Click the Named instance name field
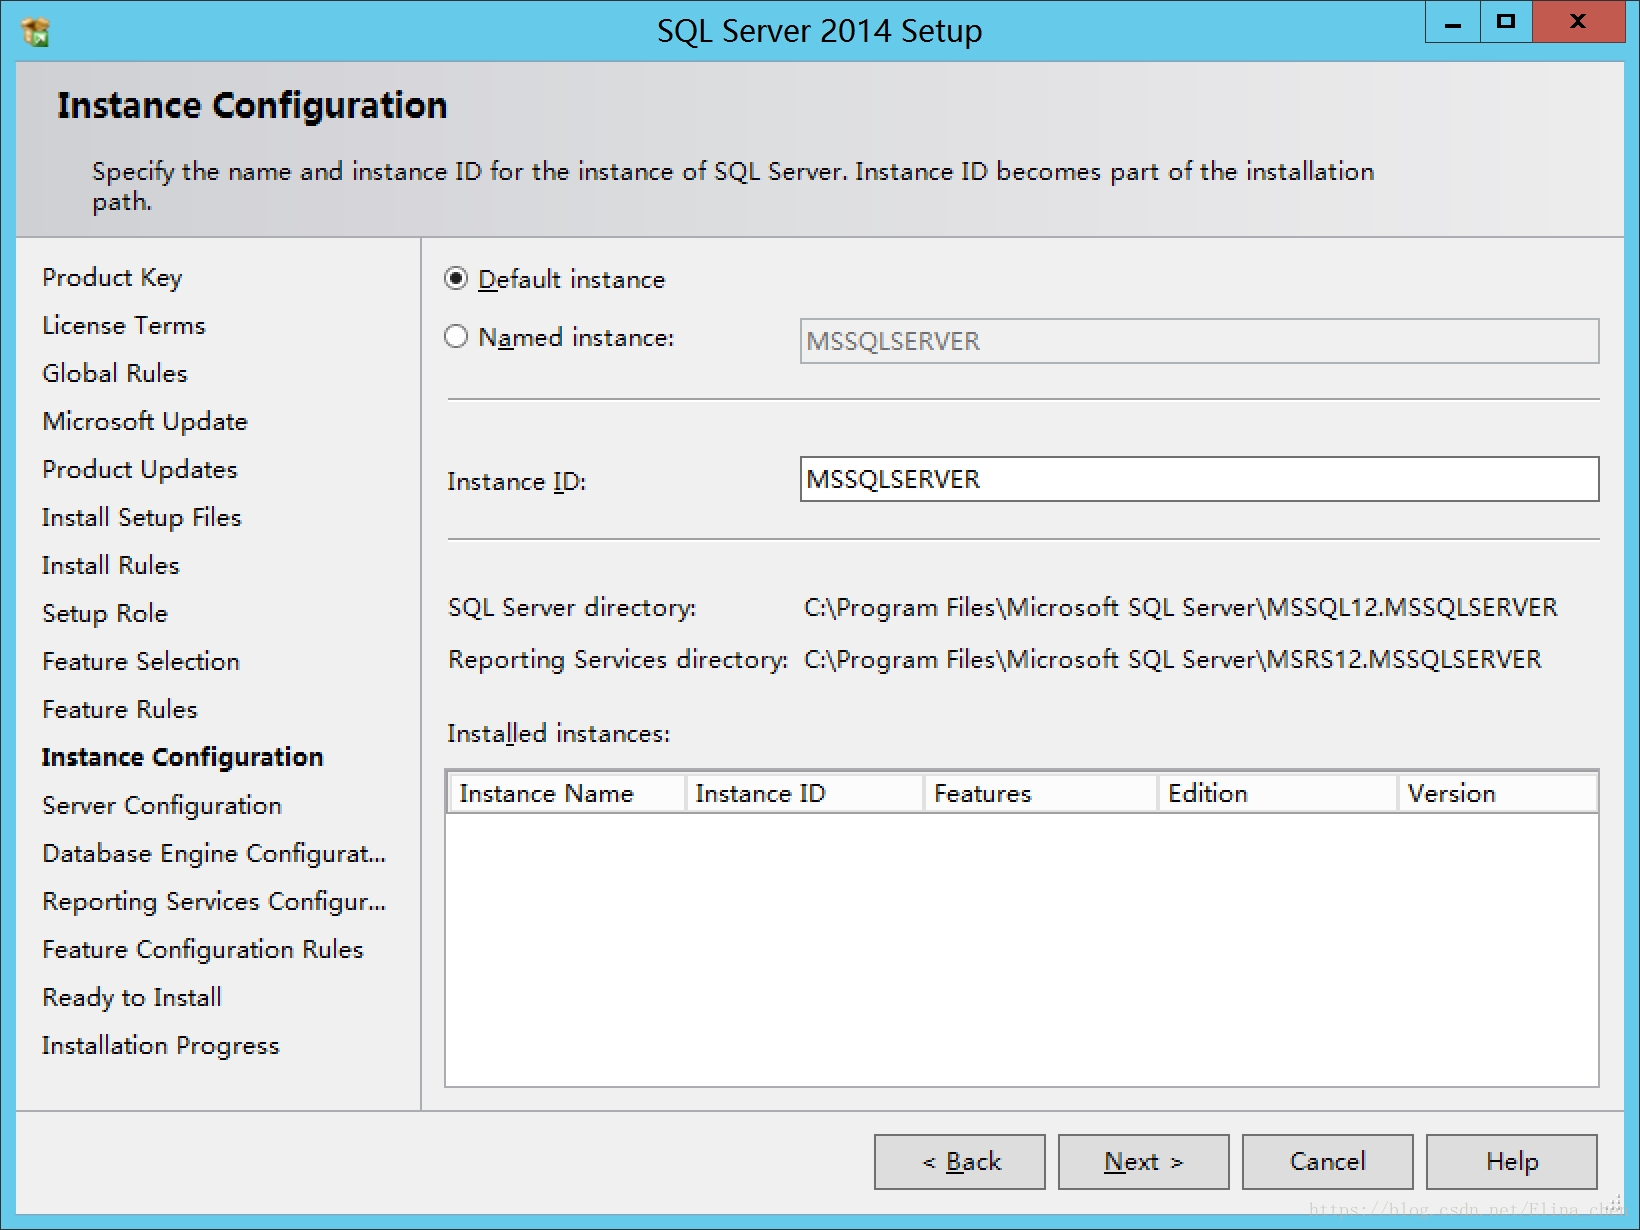The height and width of the screenshot is (1230, 1640). [1199, 341]
